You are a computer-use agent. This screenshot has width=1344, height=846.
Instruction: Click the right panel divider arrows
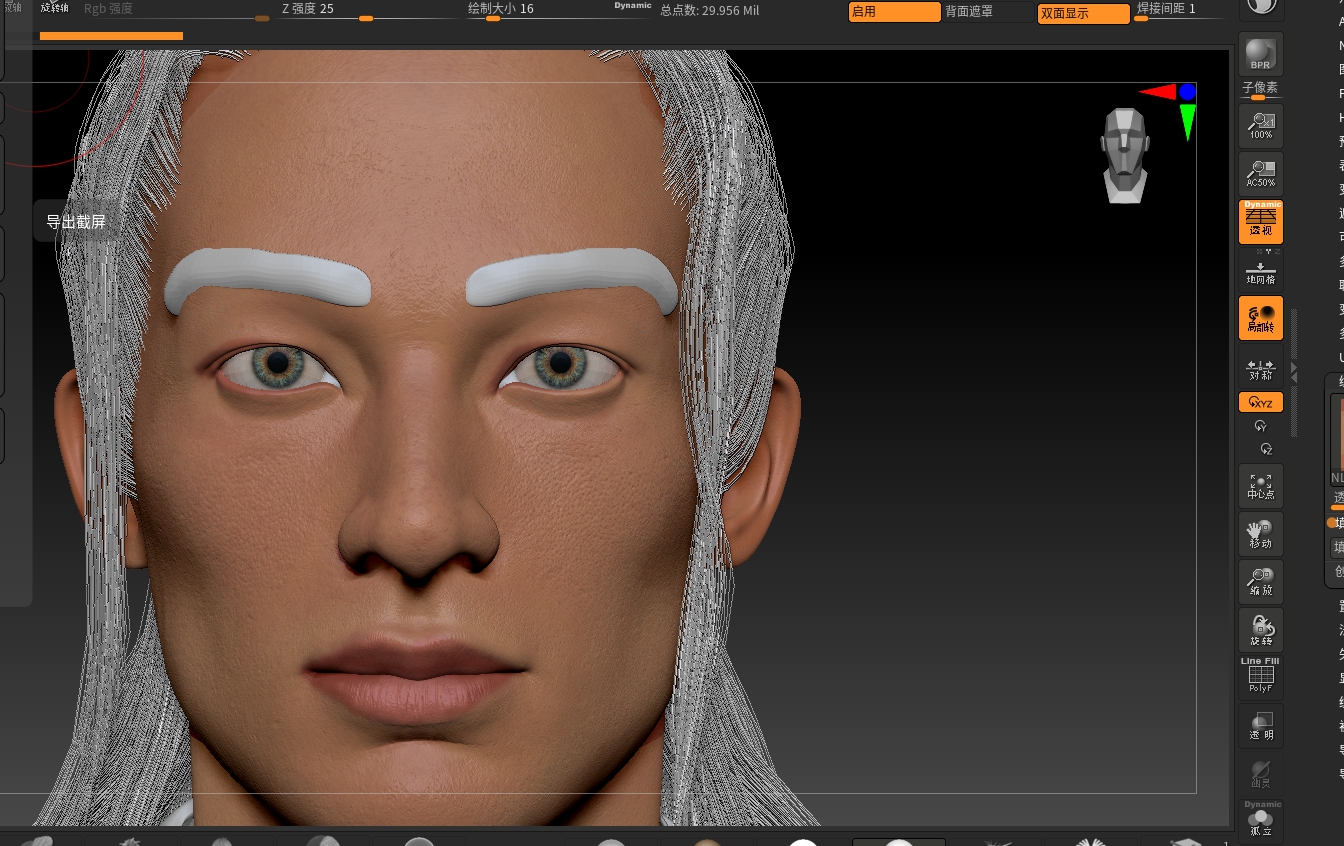point(1294,372)
